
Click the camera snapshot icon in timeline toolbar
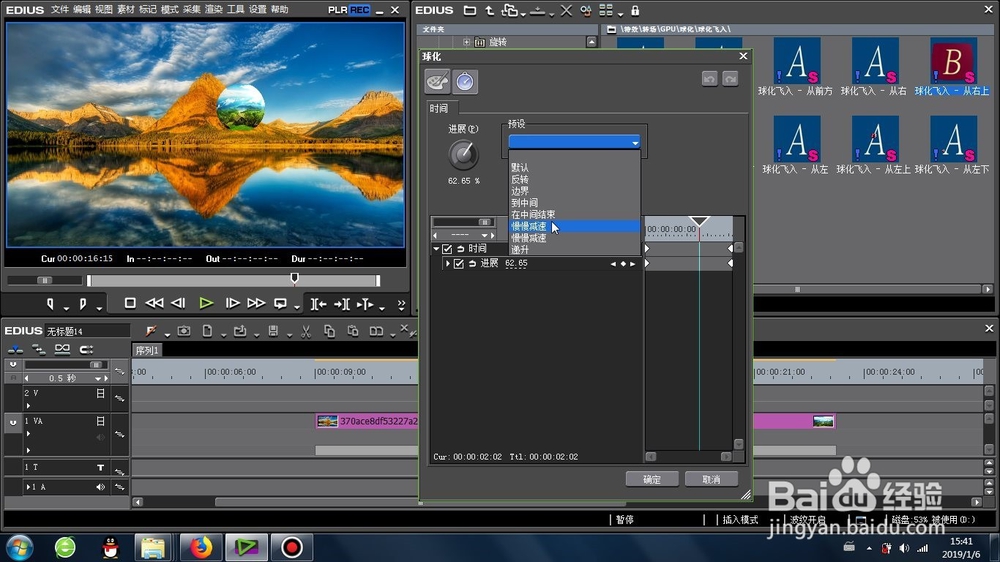(x=184, y=331)
